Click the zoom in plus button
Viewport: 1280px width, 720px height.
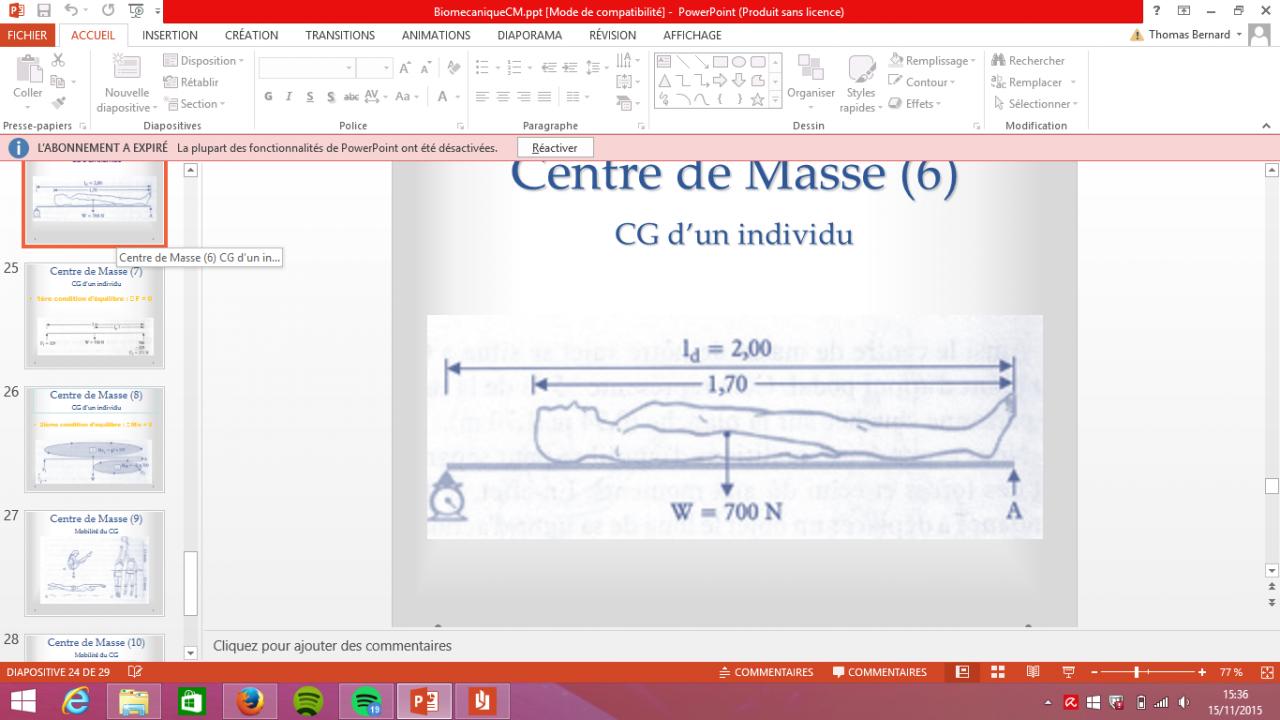coord(1201,672)
